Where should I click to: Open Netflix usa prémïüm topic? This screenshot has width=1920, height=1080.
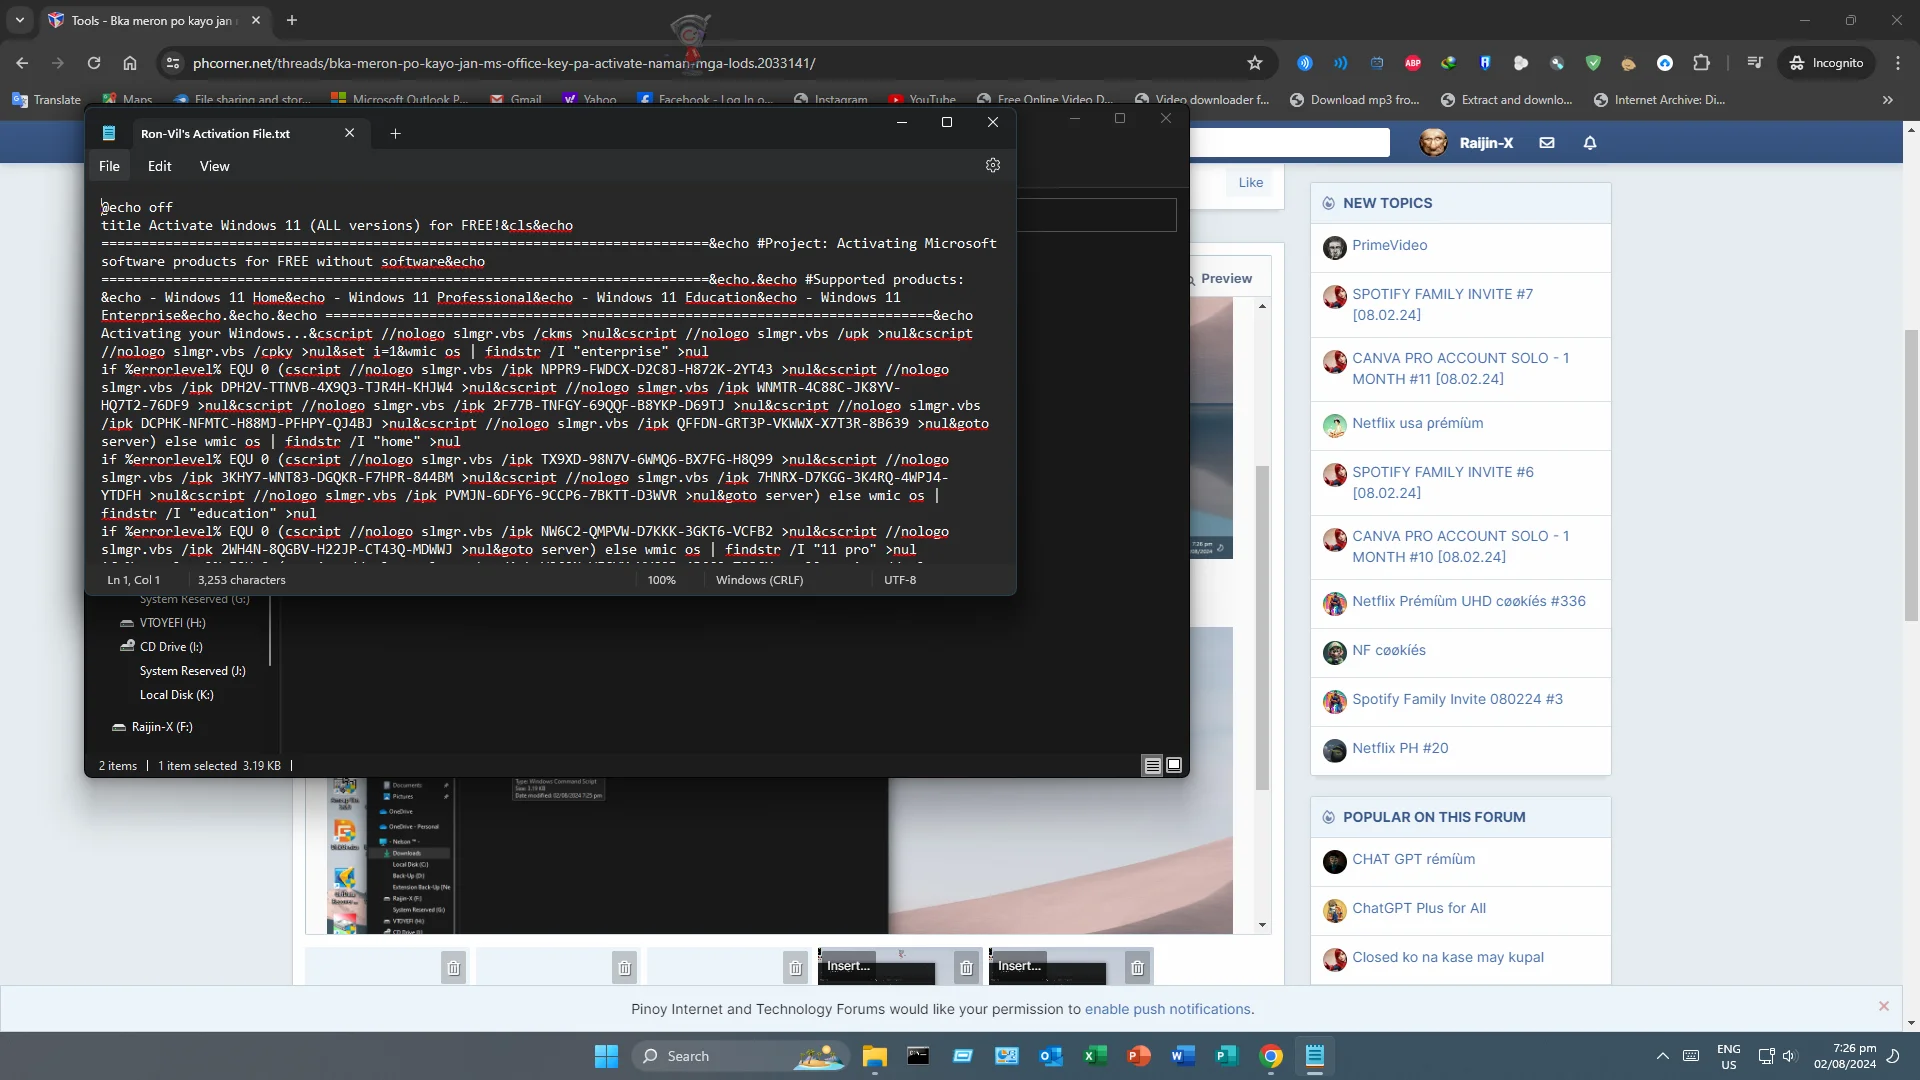click(x=1417, y=423)
